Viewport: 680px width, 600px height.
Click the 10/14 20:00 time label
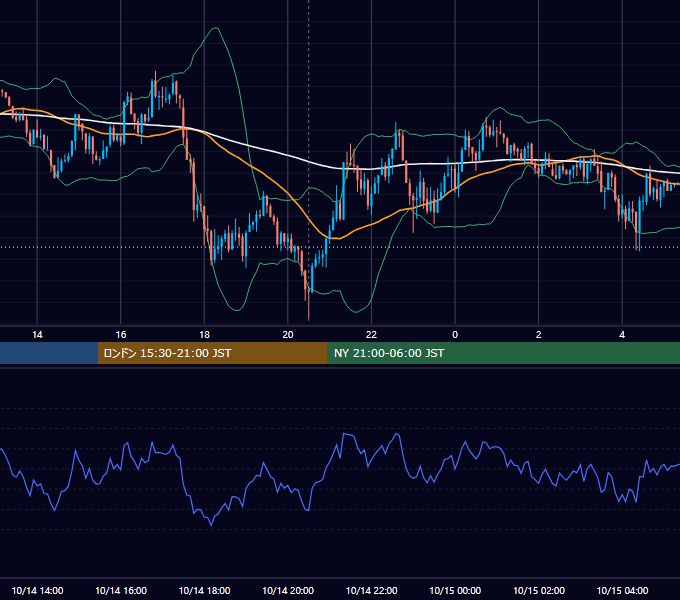pos(288,590)
